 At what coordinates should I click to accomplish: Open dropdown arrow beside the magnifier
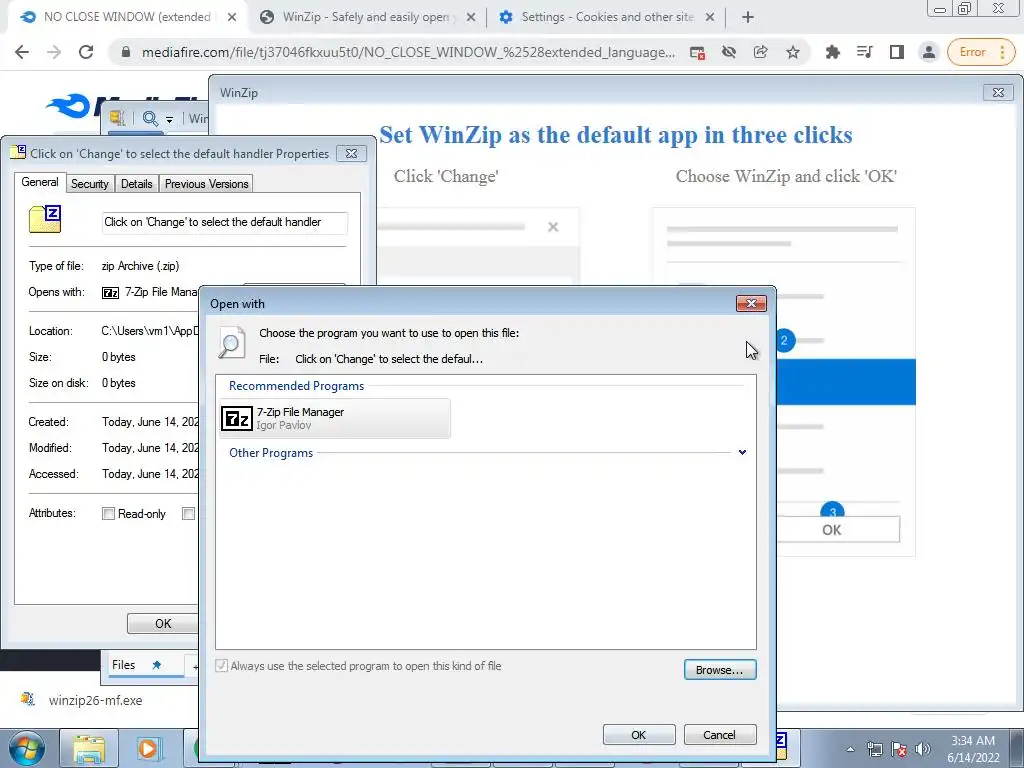[x=169, y=120]
